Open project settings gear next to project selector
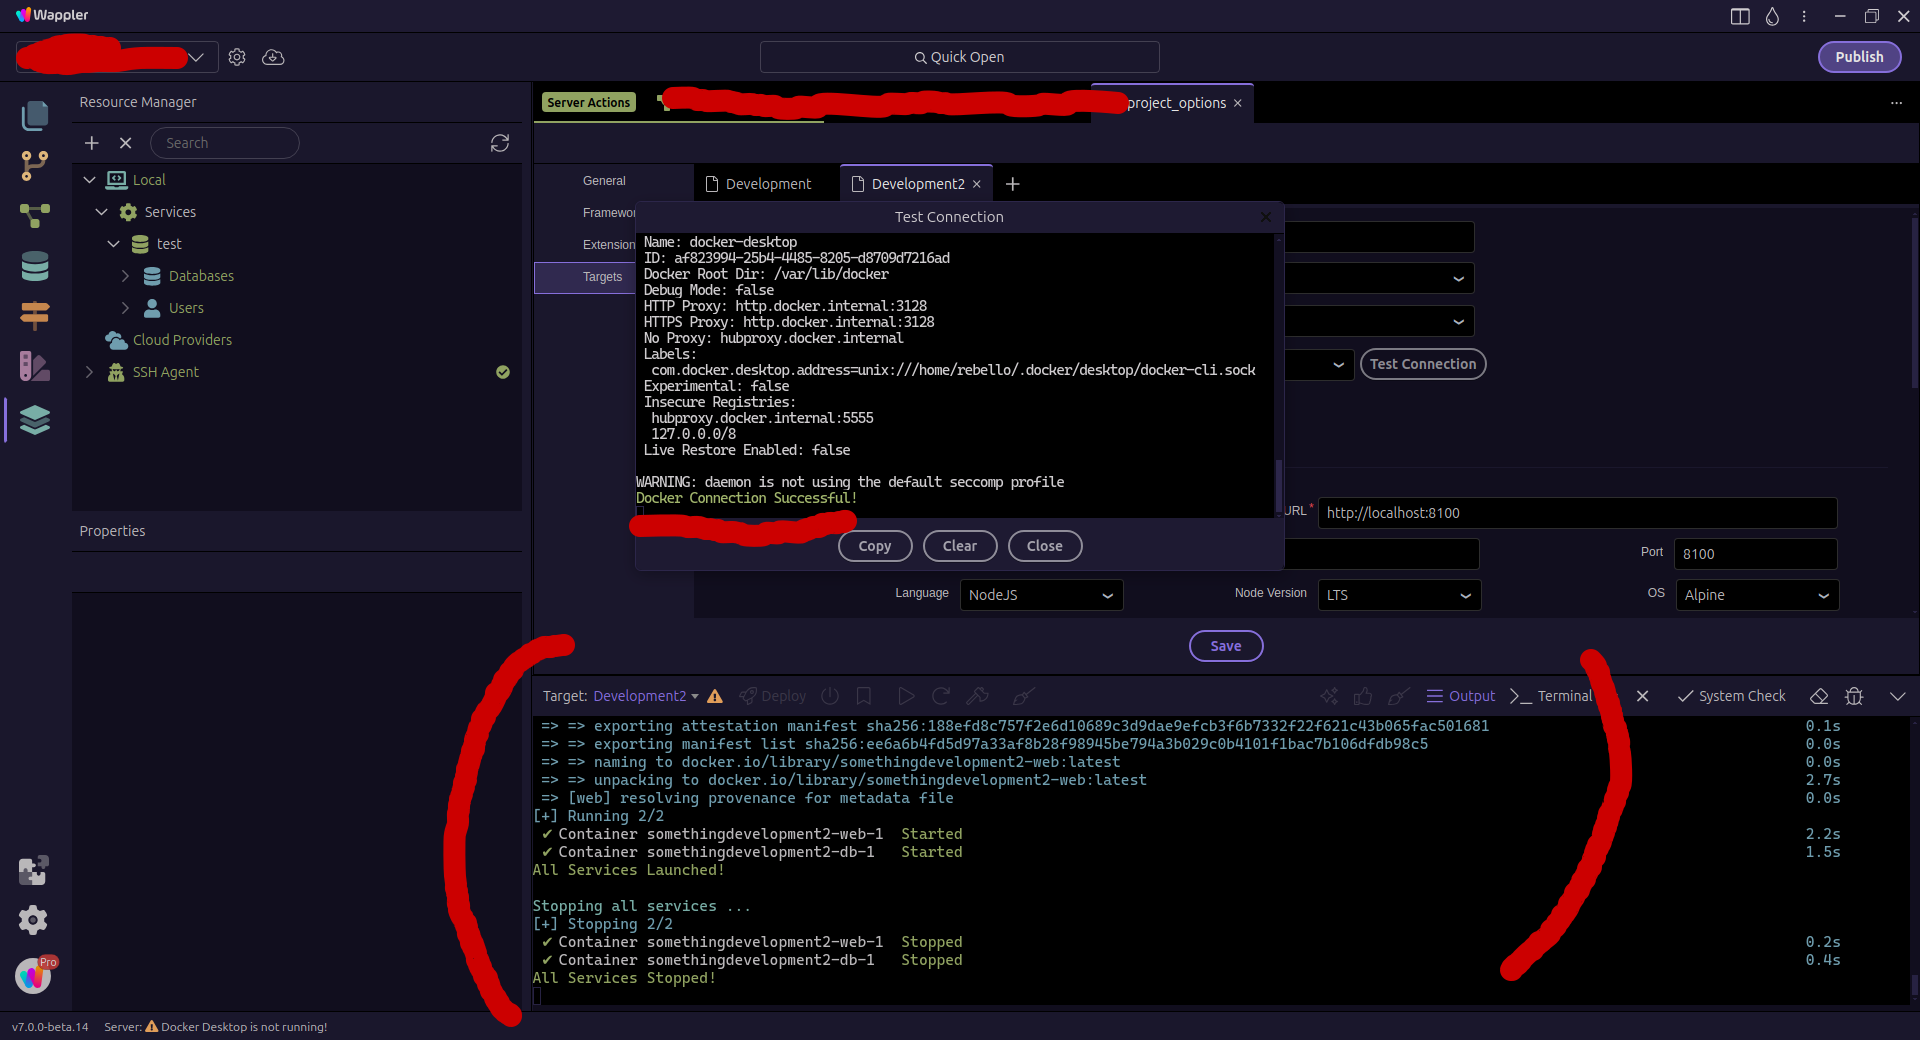This screenshot has height=1040, width=1920. point(237,57)
